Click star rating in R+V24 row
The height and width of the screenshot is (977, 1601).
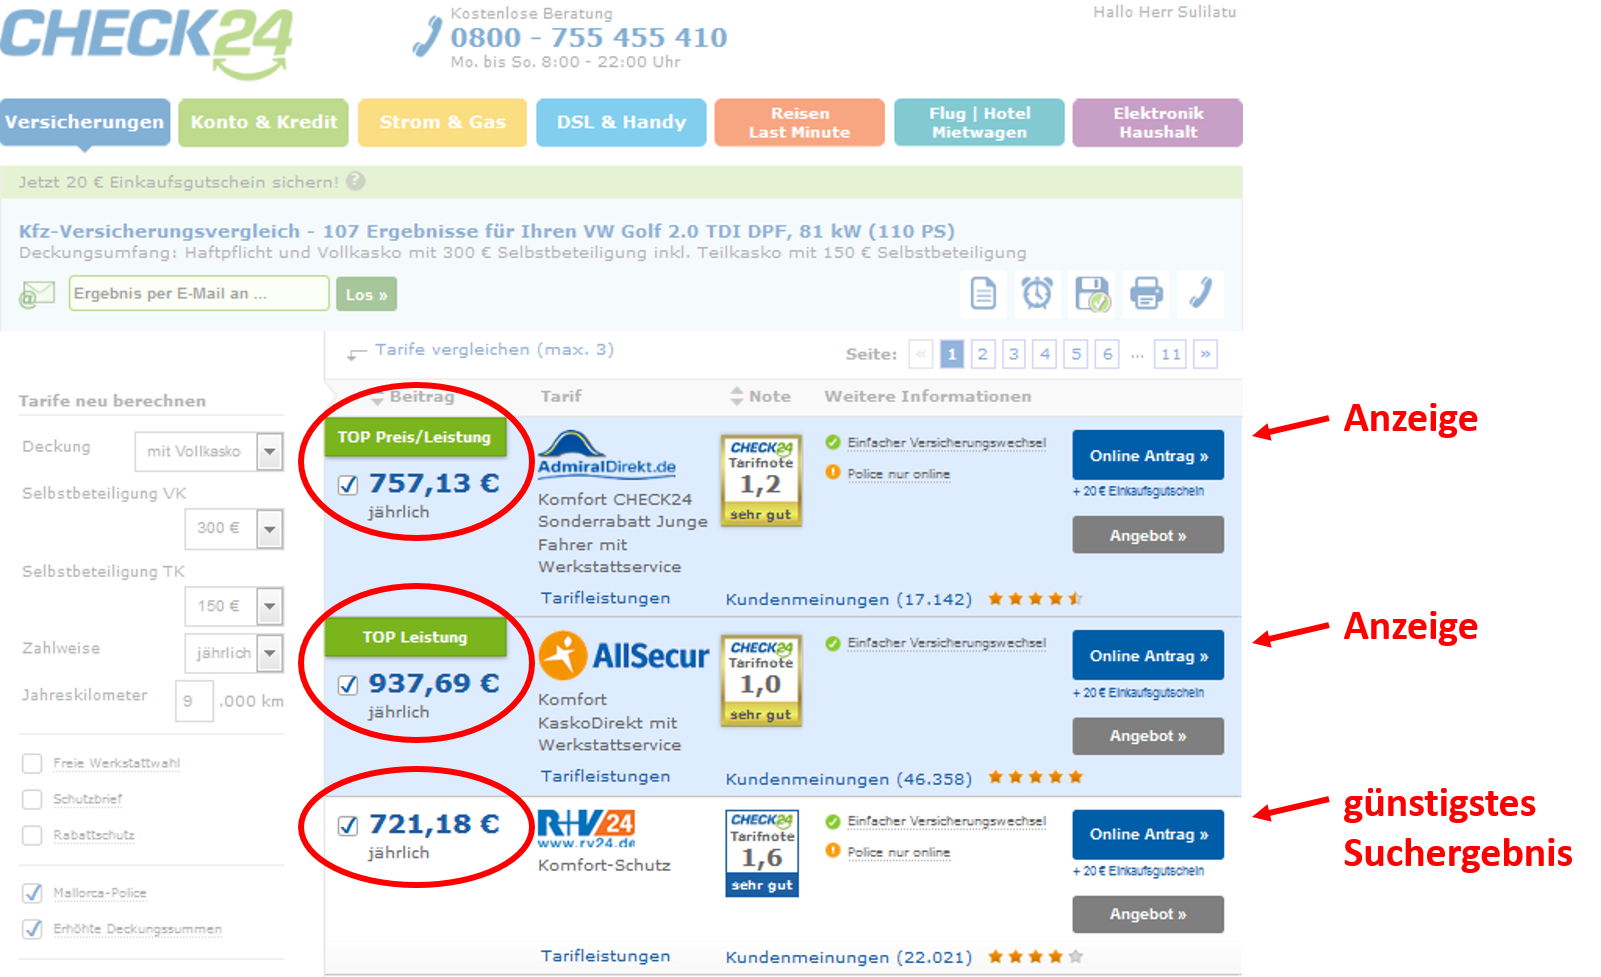coord(1035,957)
